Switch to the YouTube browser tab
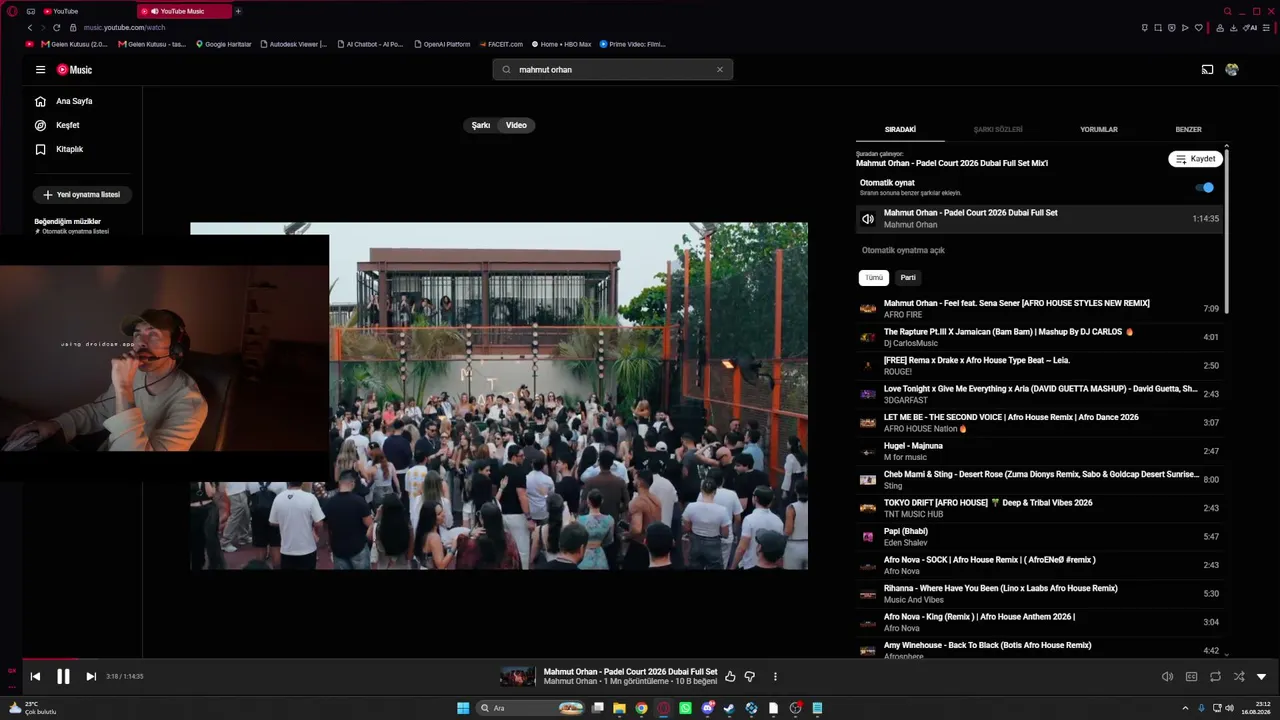The image size is (1280, 720). (x=88, y=11)
